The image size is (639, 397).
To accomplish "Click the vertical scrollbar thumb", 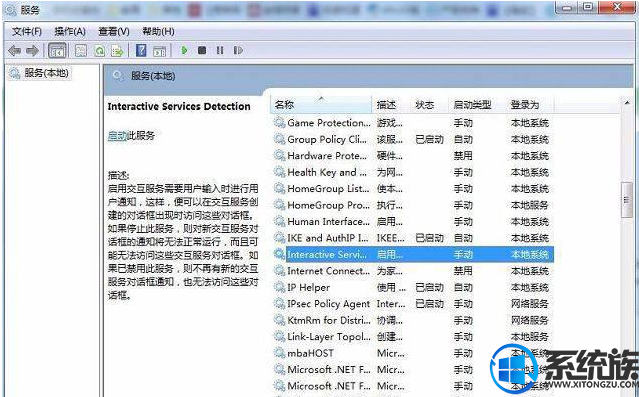I will click(627, 200).
